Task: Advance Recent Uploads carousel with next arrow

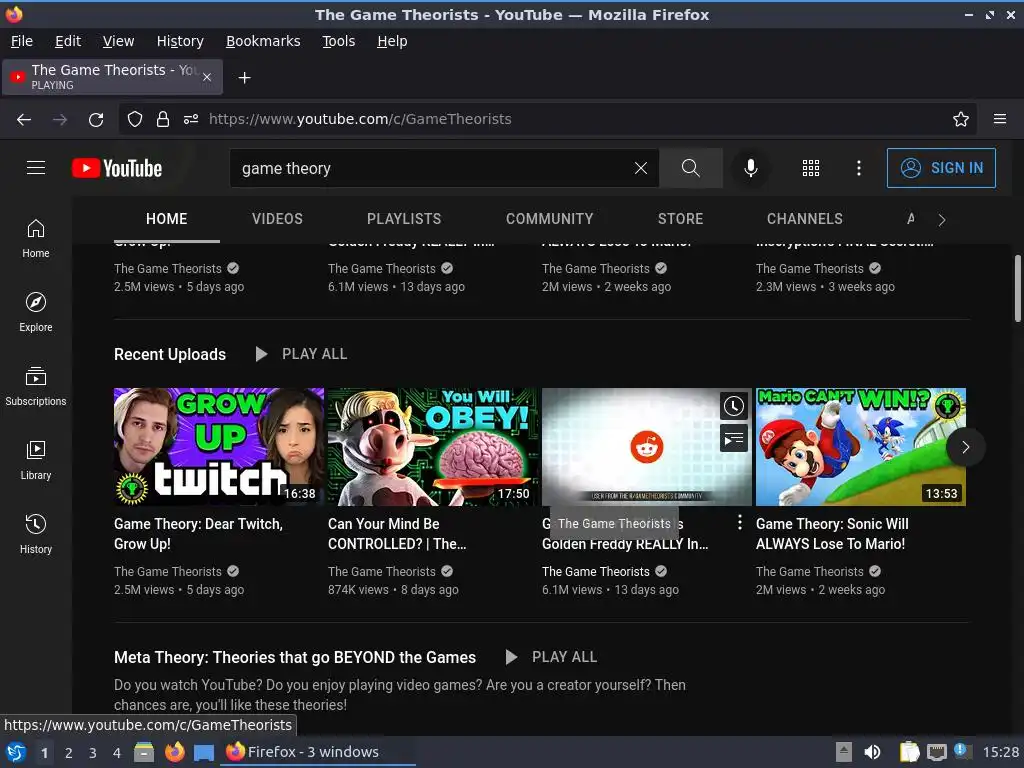Action: point(965,447)
